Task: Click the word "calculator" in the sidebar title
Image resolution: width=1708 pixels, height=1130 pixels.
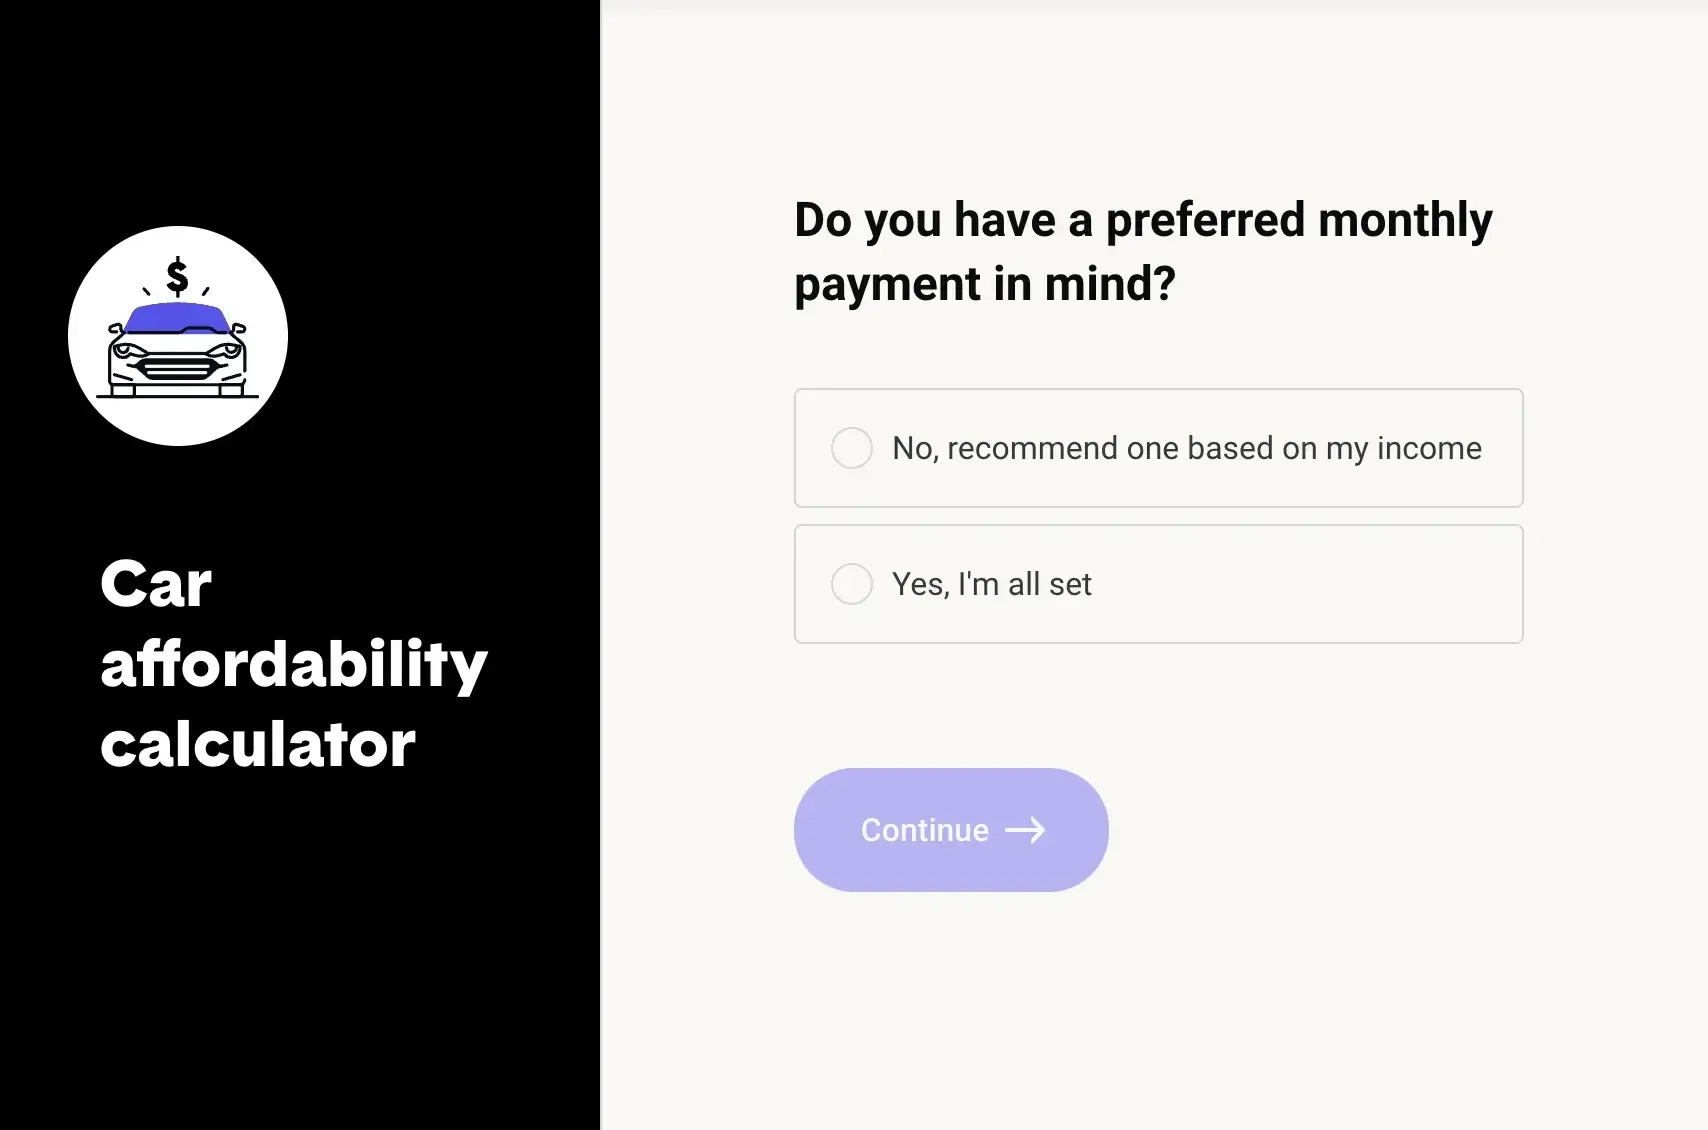Action: coord(258,745)
